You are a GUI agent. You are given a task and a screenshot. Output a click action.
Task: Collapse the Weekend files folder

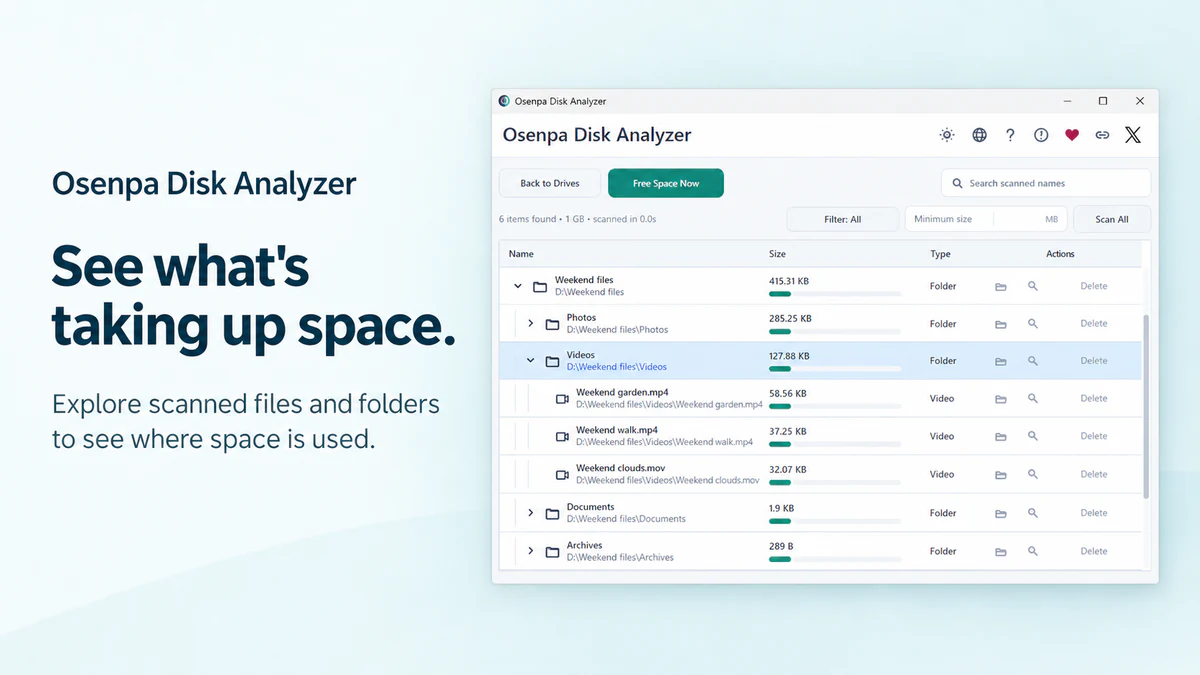[518, 286]
